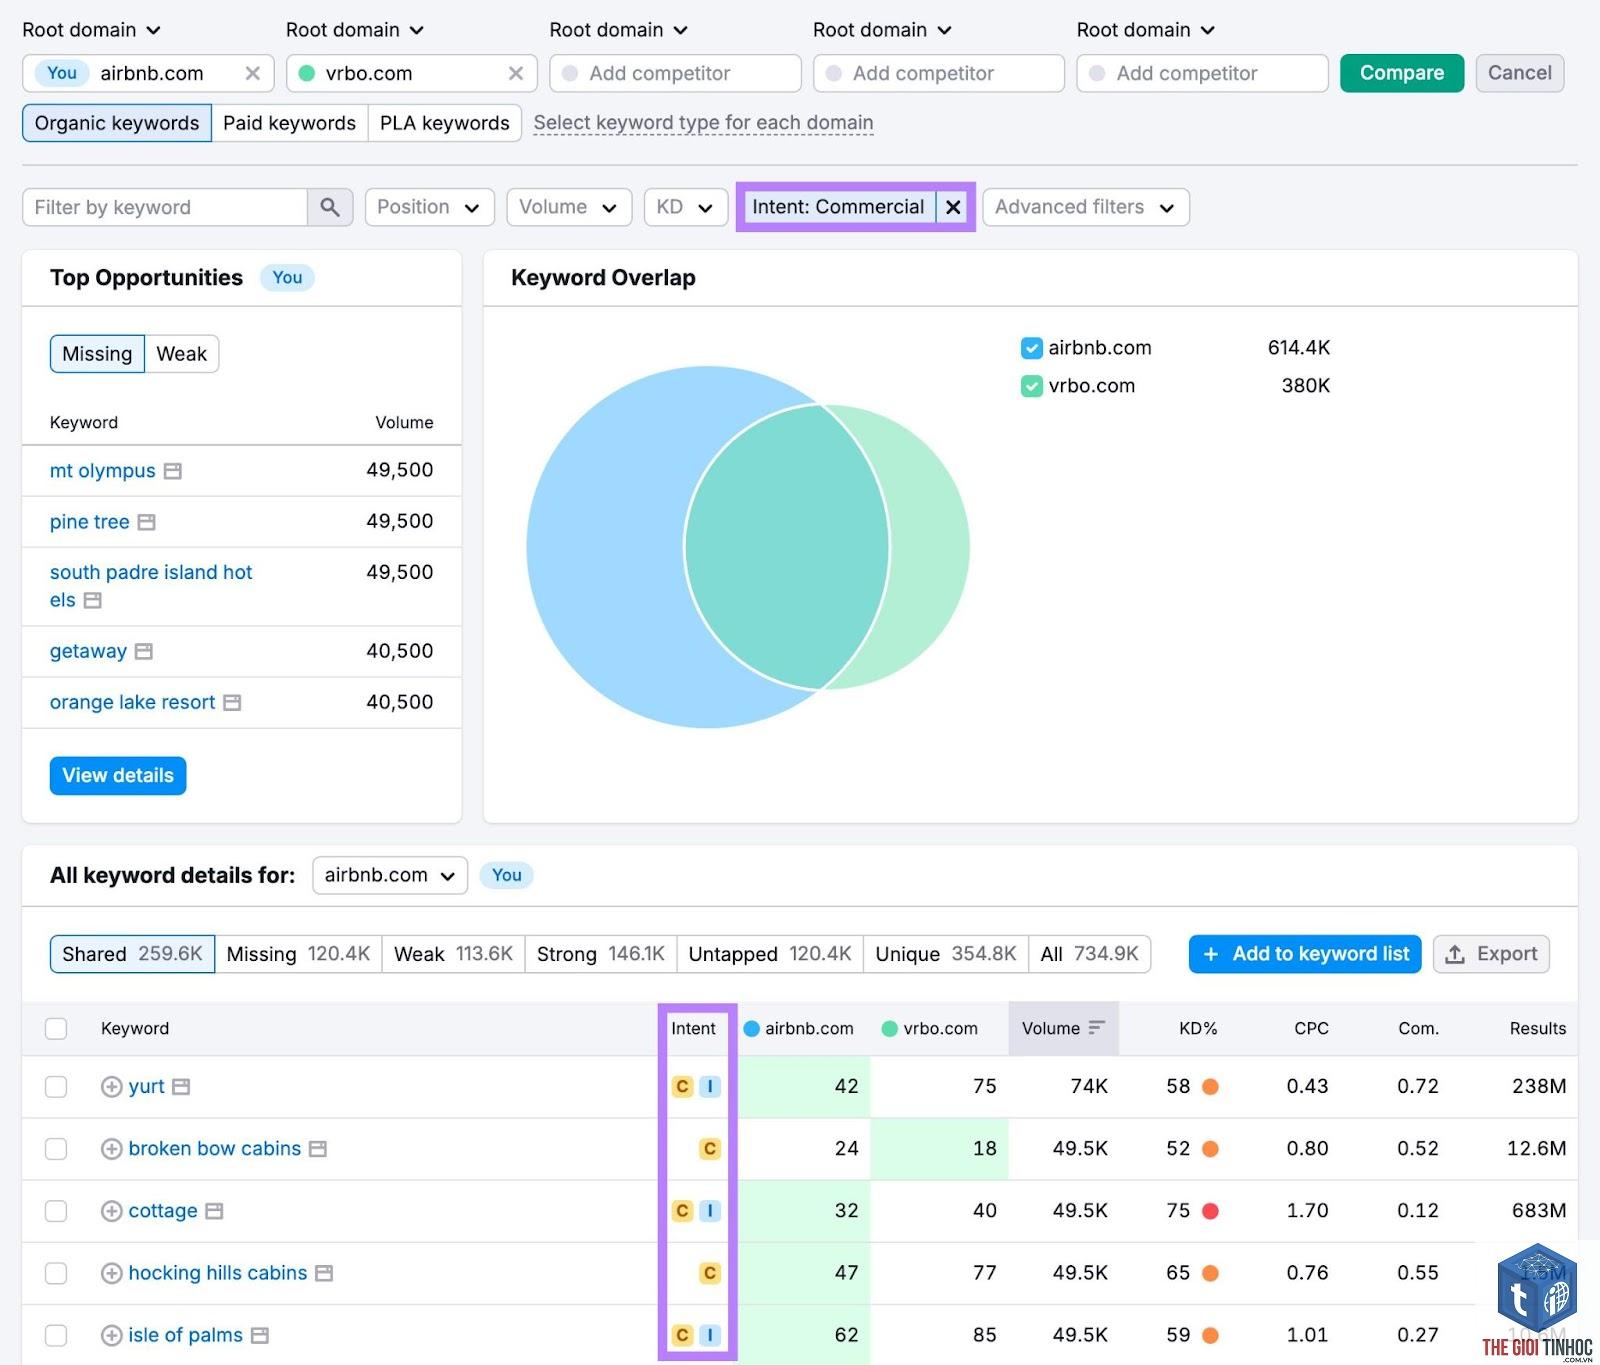
Task: Open SERP icon in the cottage row
Action: (x=214, y=1211)
